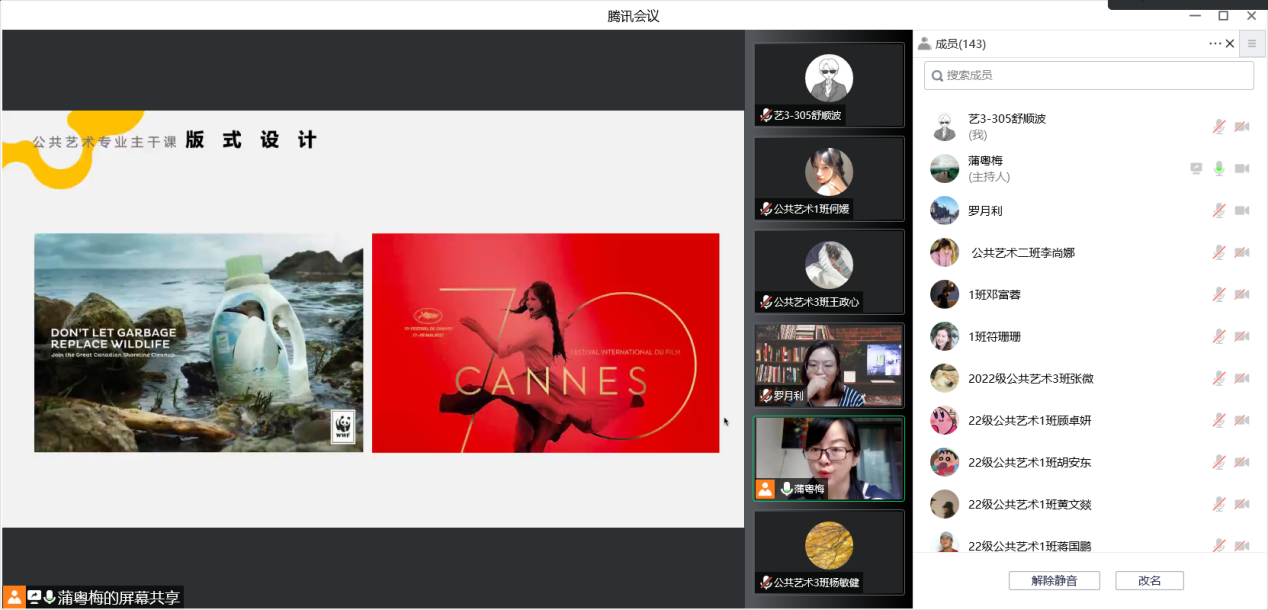Click the camera icon in 罗月利's row
This screenshot has width=1268, height=610.
(x=1242, y=210)
